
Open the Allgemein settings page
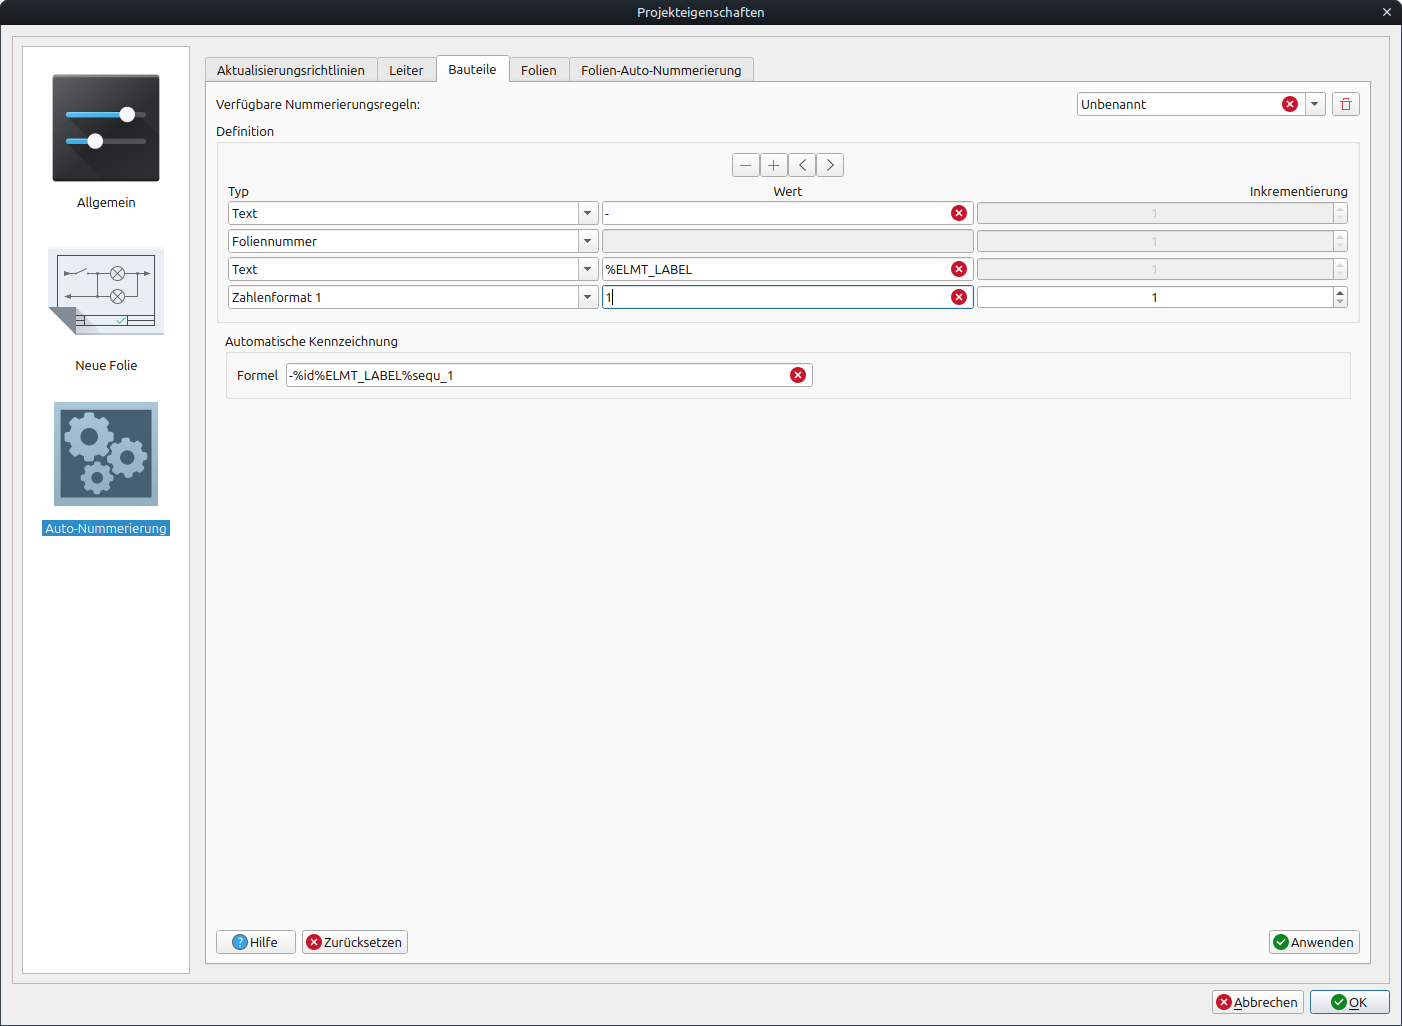106,128
